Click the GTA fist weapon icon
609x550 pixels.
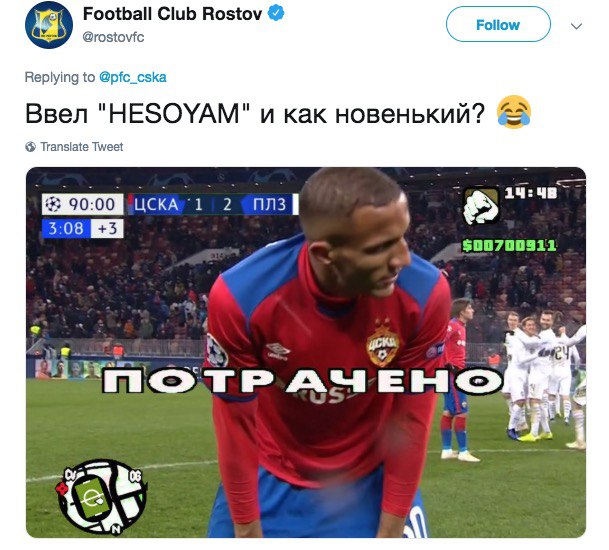482,206
